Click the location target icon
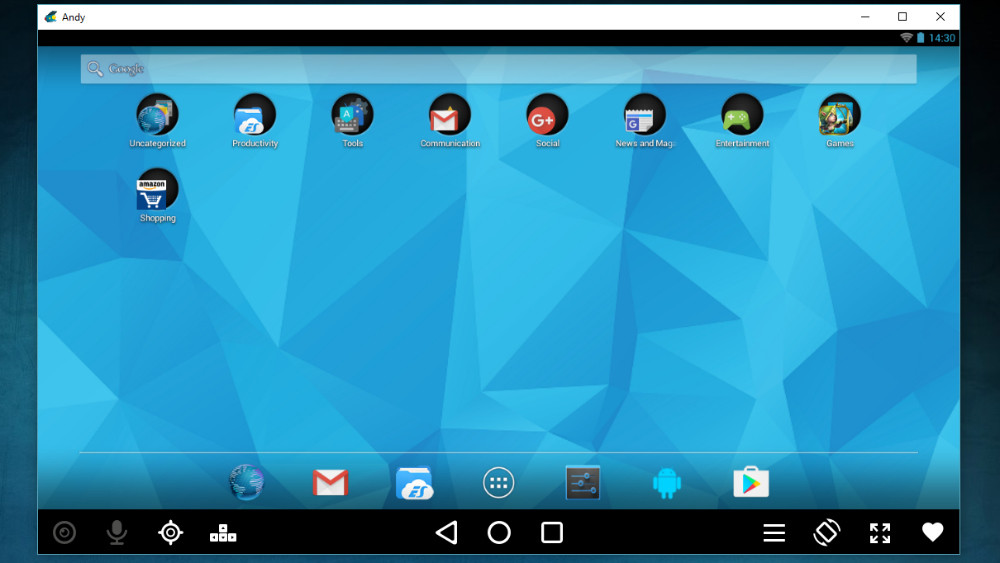 [x=170, y=532]
